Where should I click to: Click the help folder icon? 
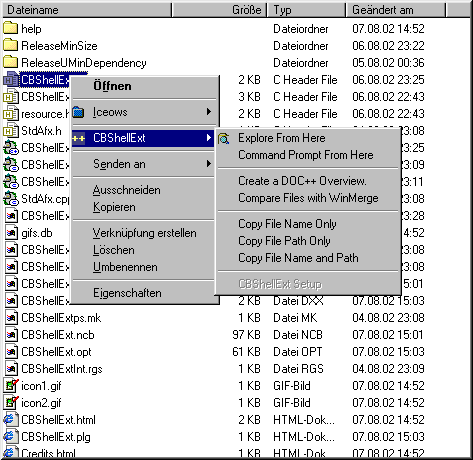click(x=10, y=28)
